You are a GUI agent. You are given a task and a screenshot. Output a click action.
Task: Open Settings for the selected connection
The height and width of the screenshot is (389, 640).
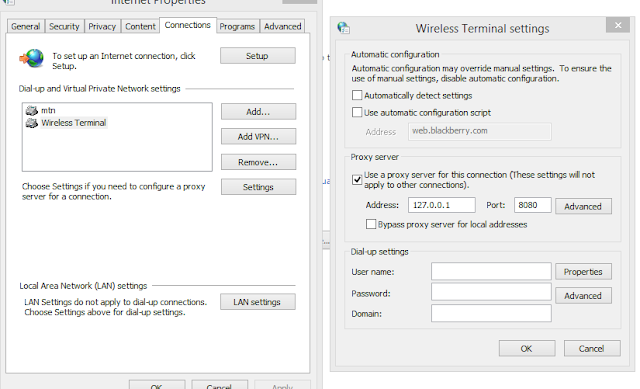pyautogui.click(x=258, y=187)
